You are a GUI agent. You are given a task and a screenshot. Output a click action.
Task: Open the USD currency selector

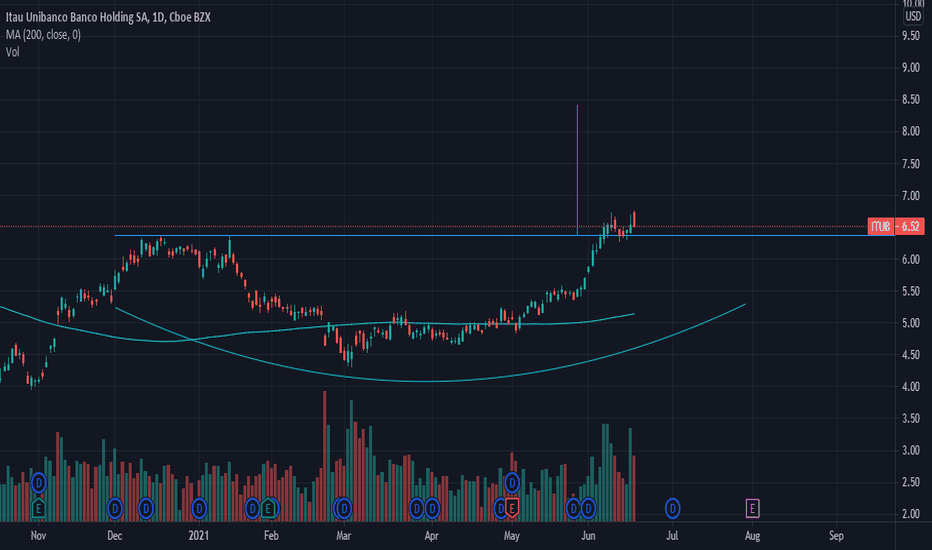913,16
